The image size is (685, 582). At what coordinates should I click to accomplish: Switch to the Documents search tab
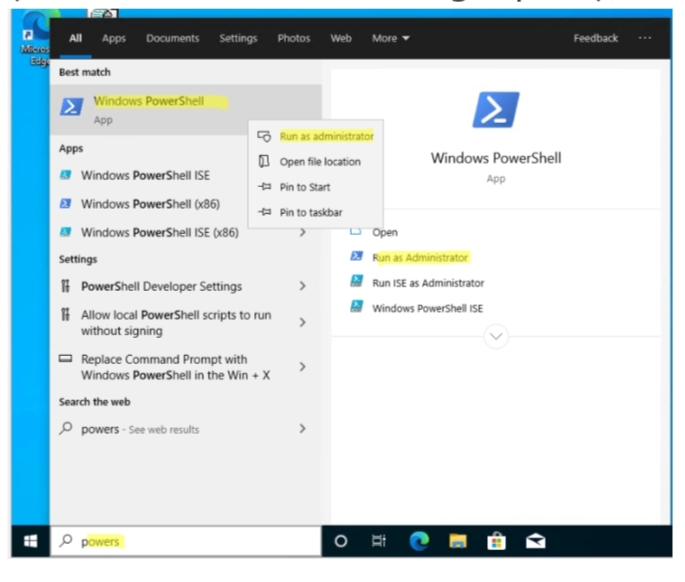tap(173, 38)
